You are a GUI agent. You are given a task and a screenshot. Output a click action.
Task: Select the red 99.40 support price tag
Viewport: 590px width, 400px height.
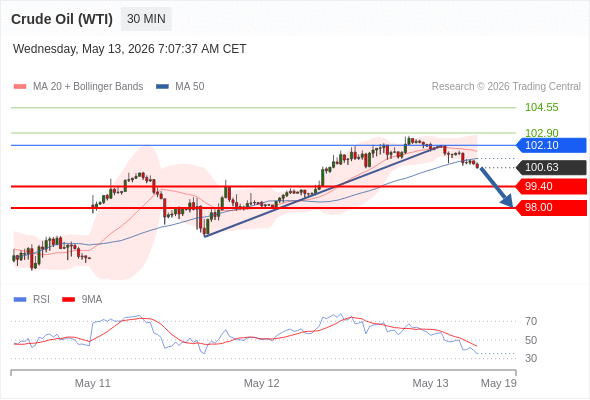click(551, 186)
